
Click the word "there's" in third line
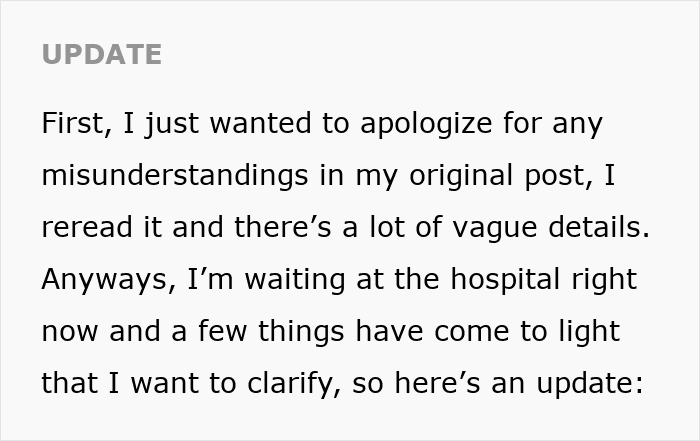click(283, 227)
